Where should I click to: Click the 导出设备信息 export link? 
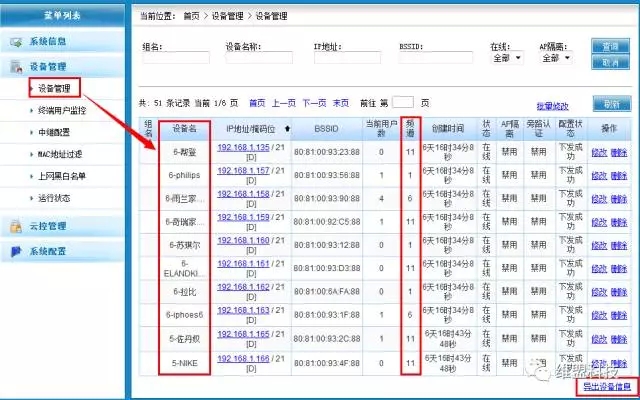click(606, 386)
